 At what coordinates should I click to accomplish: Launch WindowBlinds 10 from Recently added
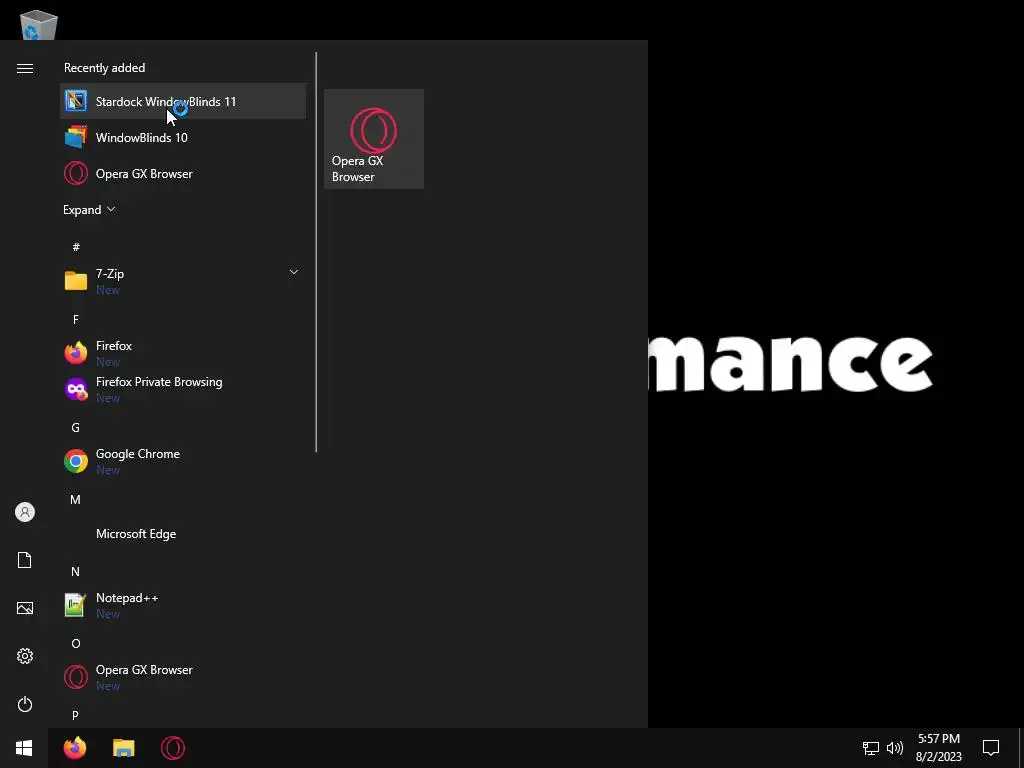(183, 137)
